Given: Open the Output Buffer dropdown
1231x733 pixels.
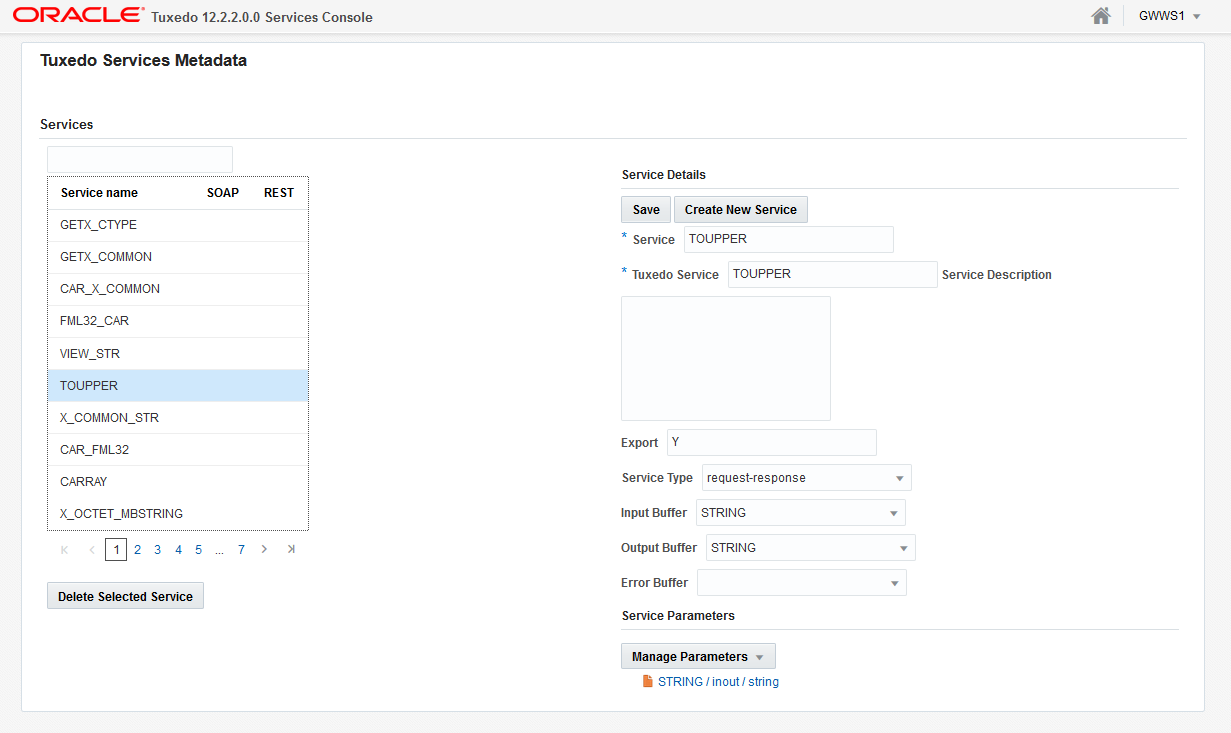Looking at the screenshot, I should pyautogui.click(x=811, y=548).
